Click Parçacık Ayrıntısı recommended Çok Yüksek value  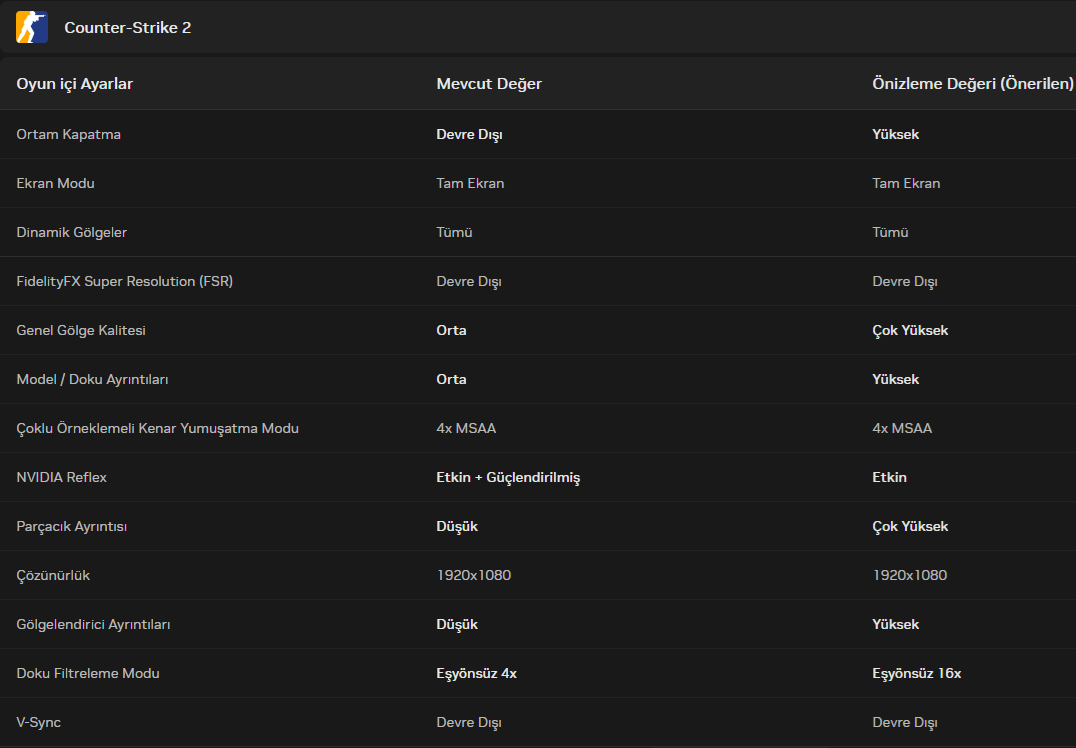[x=910, y=526]
